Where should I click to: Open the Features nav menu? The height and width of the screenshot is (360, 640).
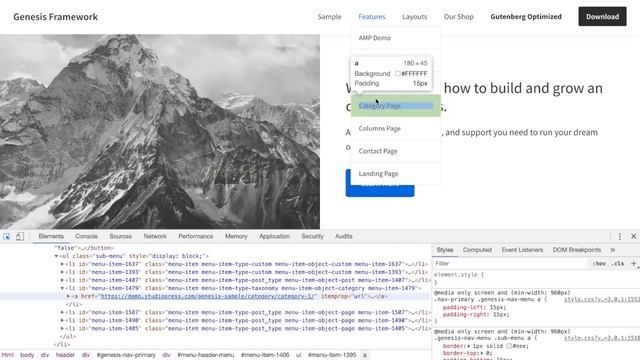(x=372, y=17)
